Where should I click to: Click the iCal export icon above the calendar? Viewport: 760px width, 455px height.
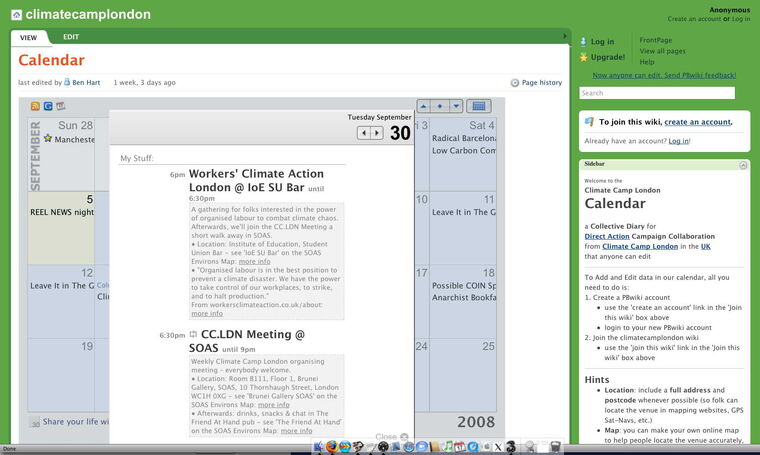point(61,106)
